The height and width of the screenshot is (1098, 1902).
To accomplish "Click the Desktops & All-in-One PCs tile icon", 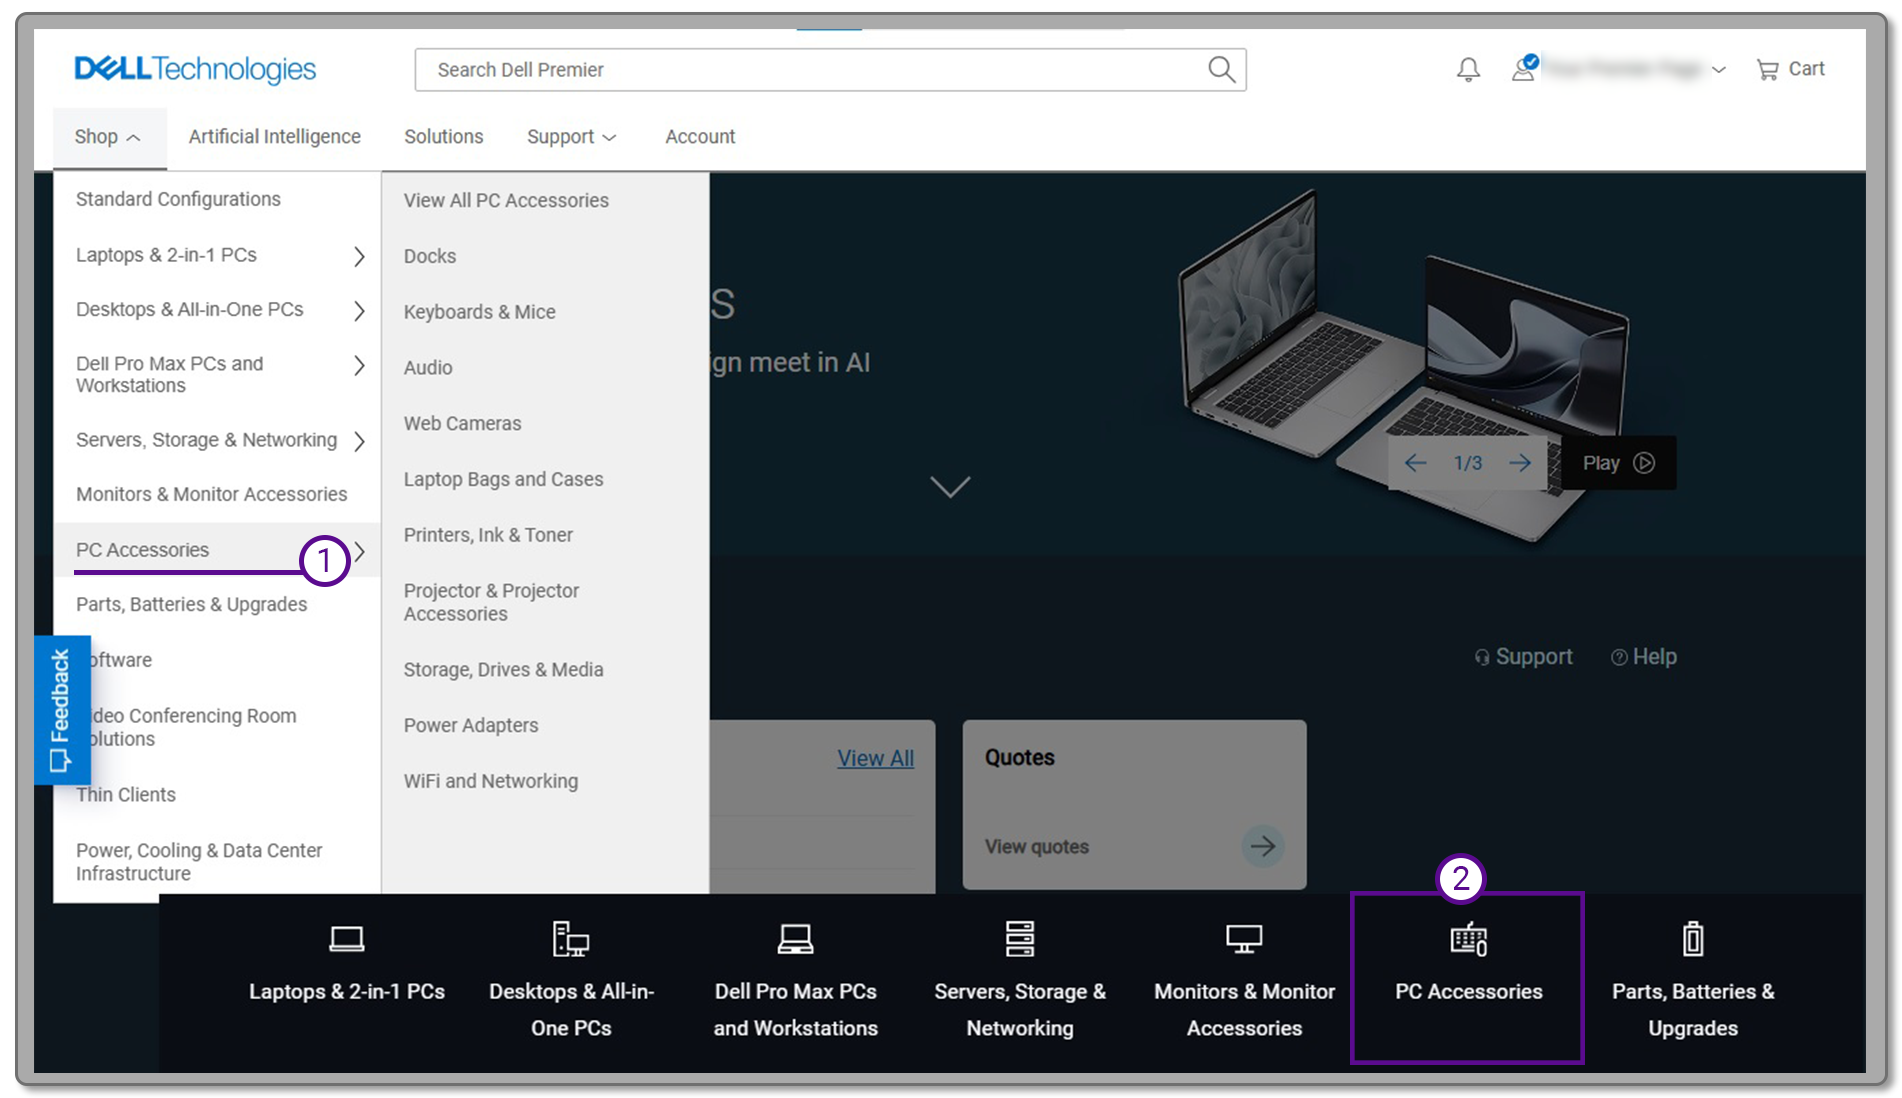I will 571,939.
